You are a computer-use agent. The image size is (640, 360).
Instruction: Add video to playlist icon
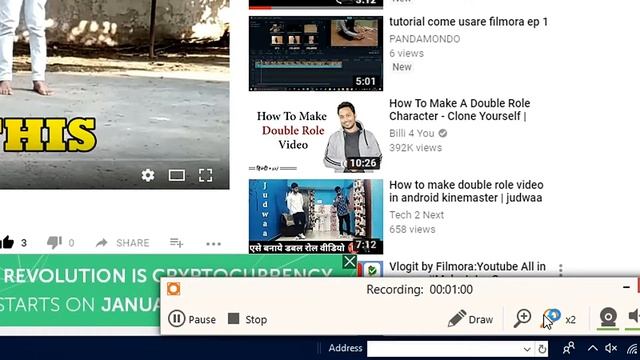[176, 242]
